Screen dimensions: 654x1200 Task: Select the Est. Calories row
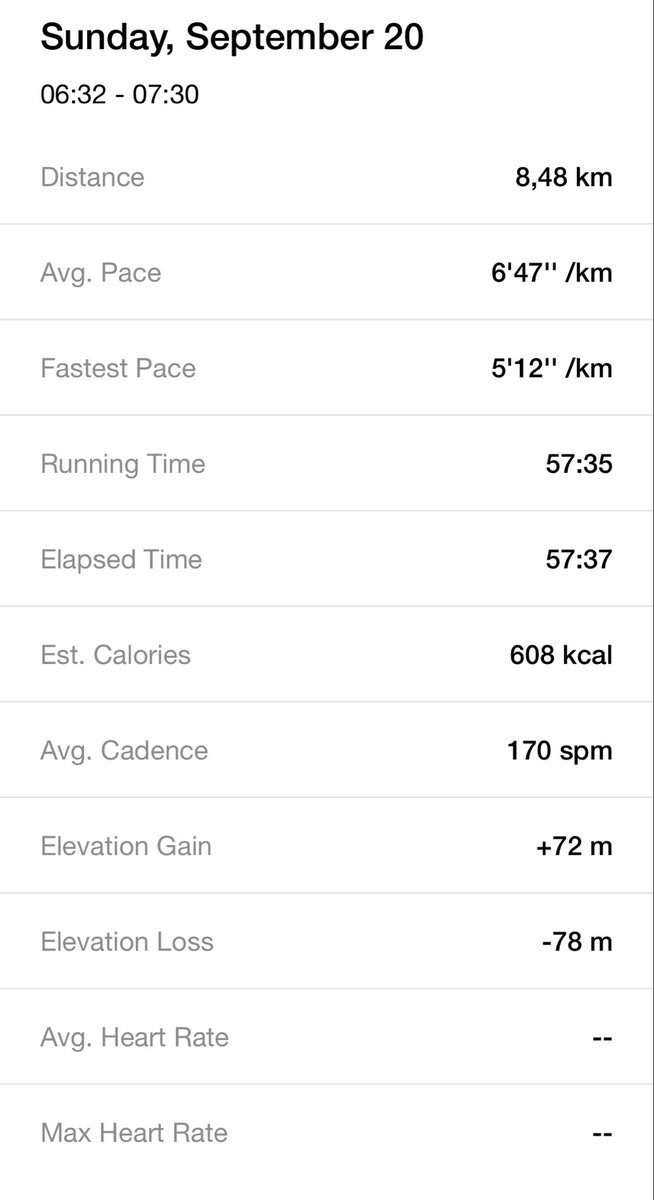pyautogui.click(x=327, y=654)
